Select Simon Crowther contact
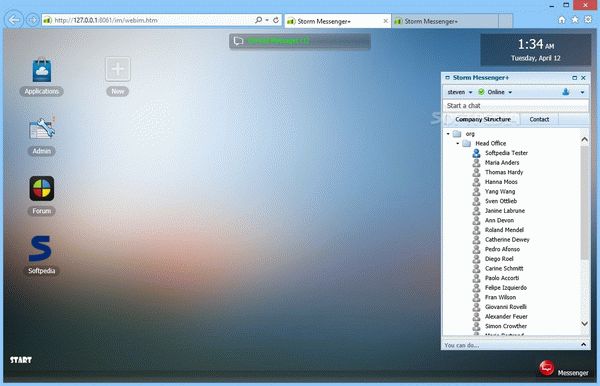This screenshot has width=600, height=386. (x=505, y=326)
